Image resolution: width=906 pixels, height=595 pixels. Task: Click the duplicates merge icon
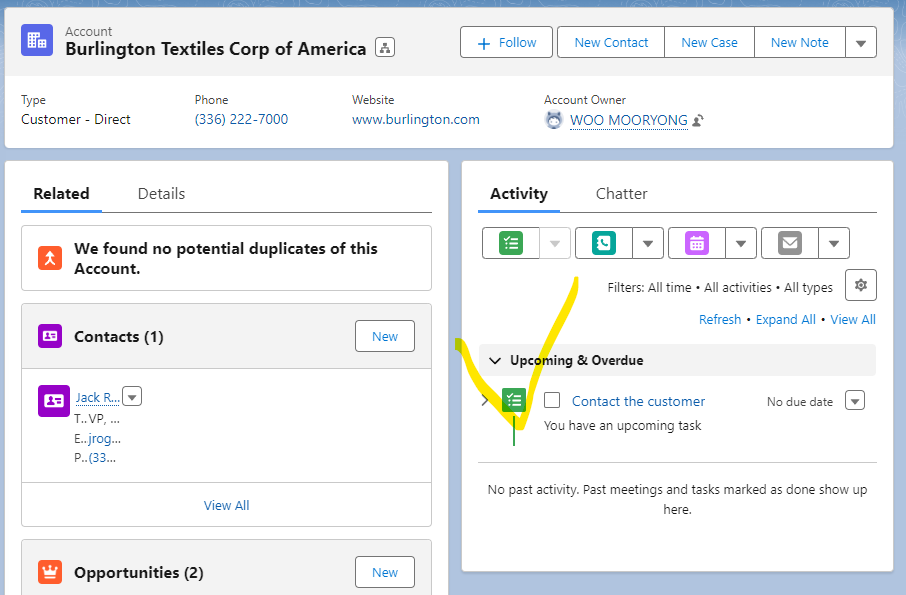50,258
